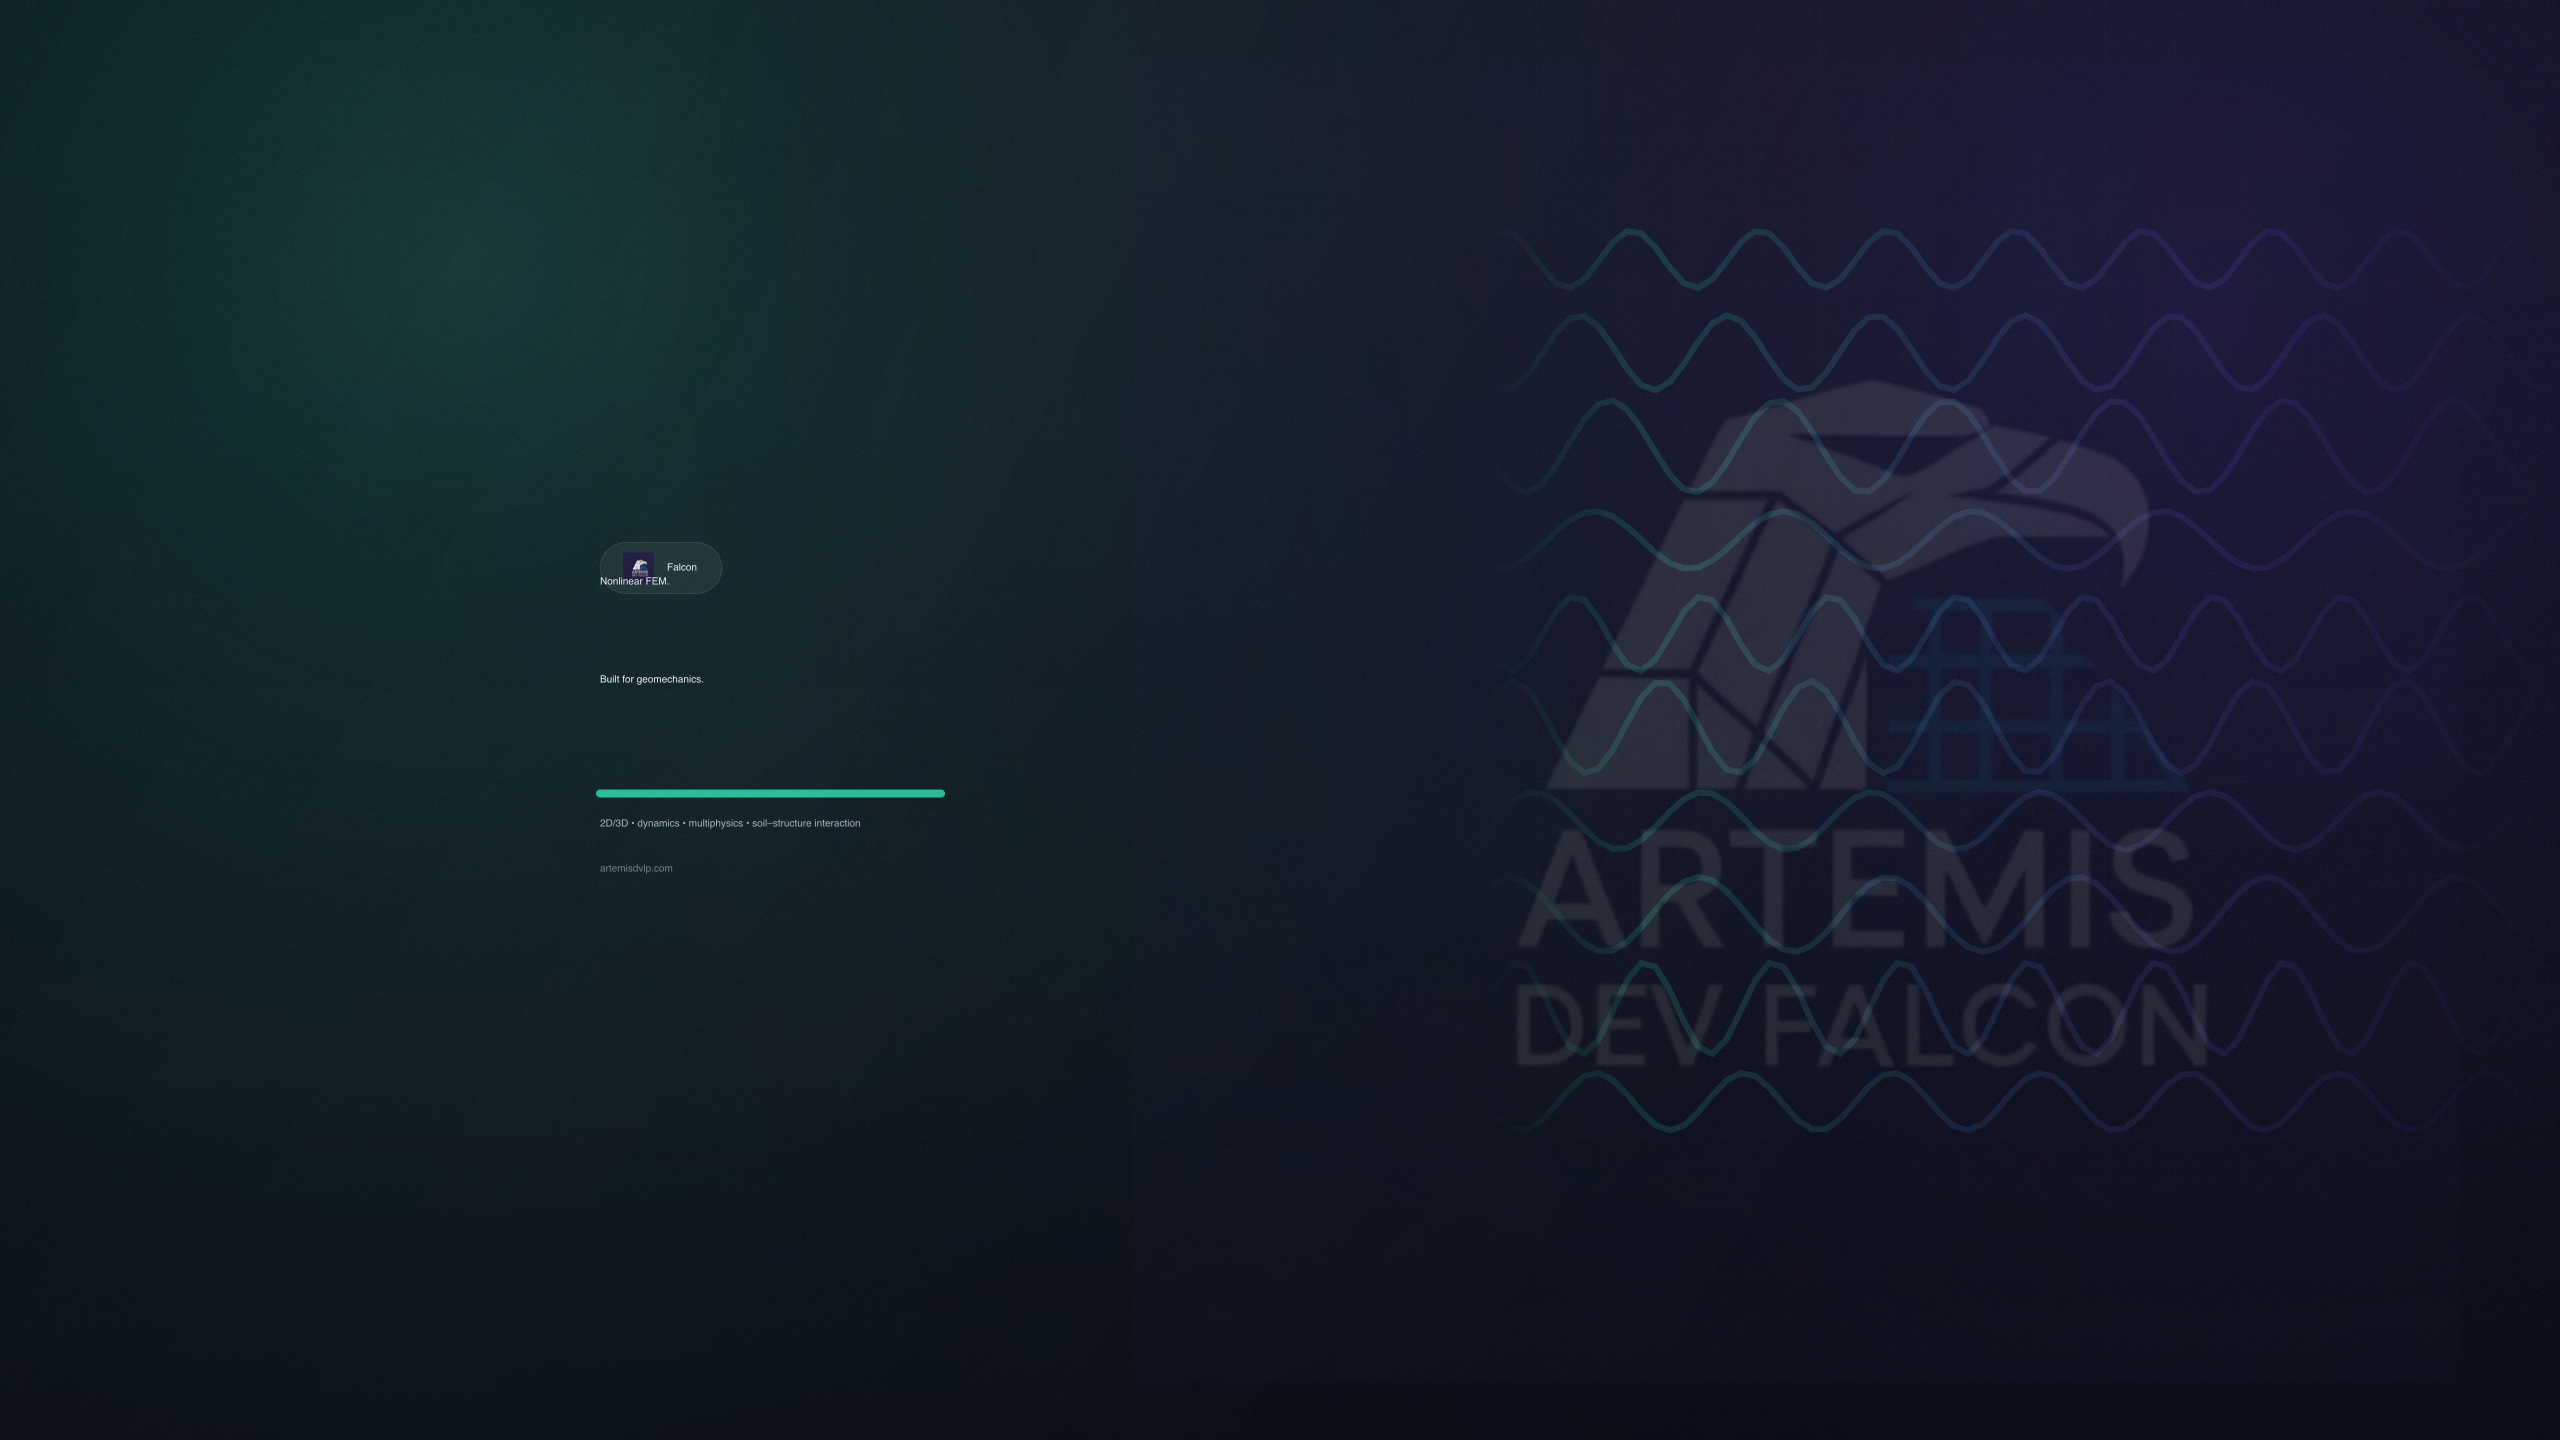
Task: Click the small Artemis falcon logo icon
Action: (638, 566)
